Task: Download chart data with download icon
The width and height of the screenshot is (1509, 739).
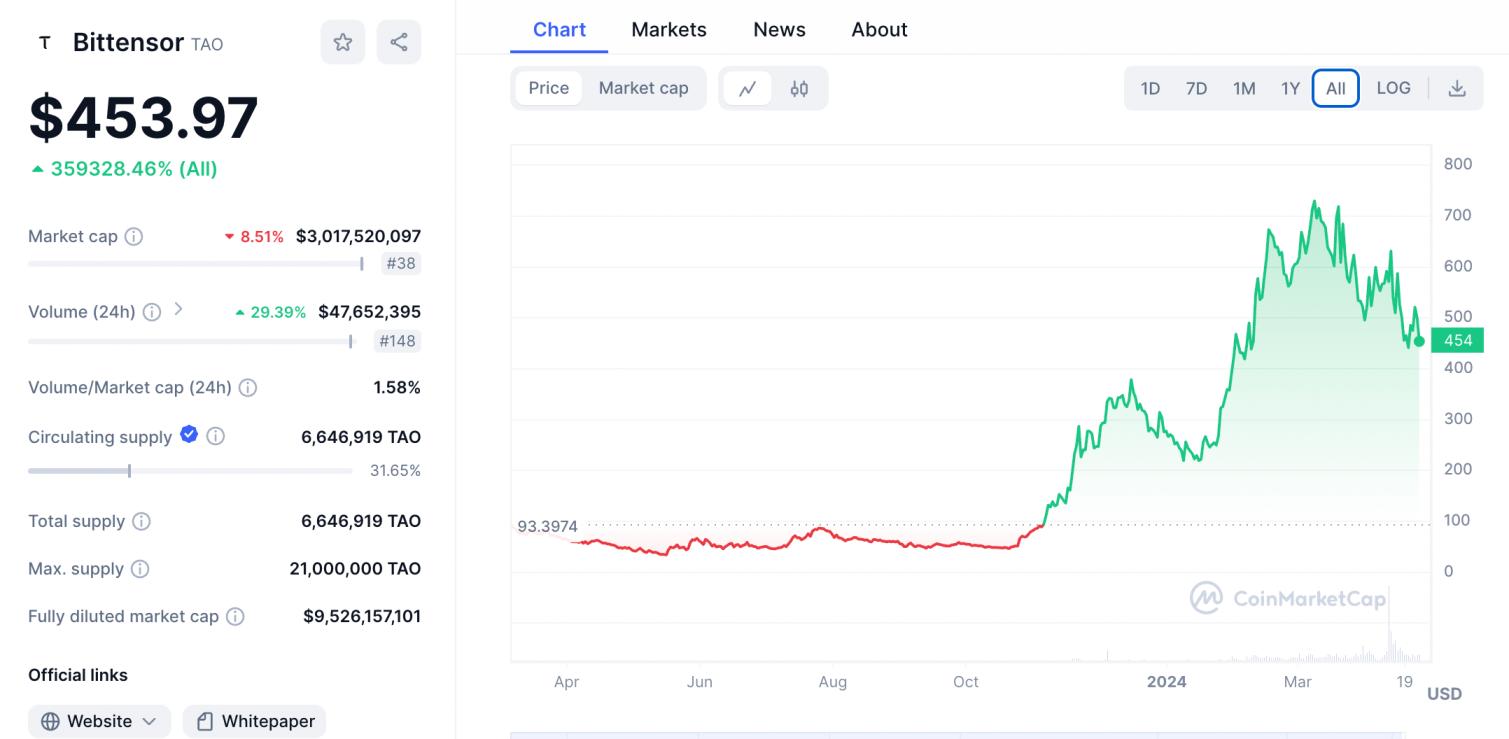Action: pyautogui.click(x=1457, y=88)
